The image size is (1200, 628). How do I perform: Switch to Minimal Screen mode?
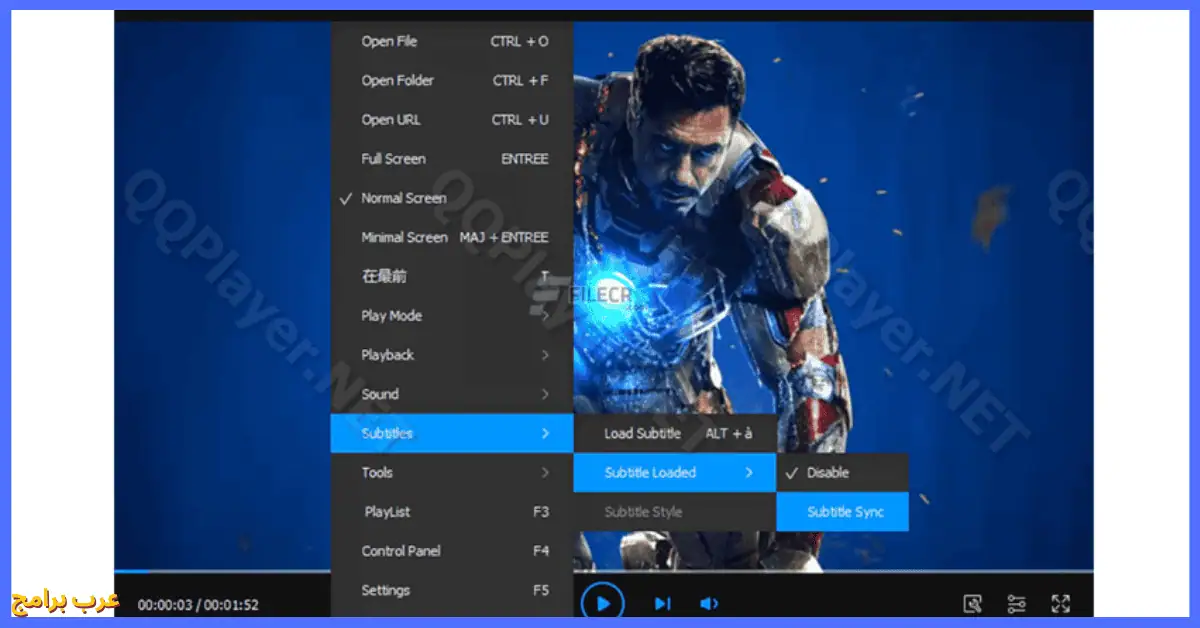point(452,237)
